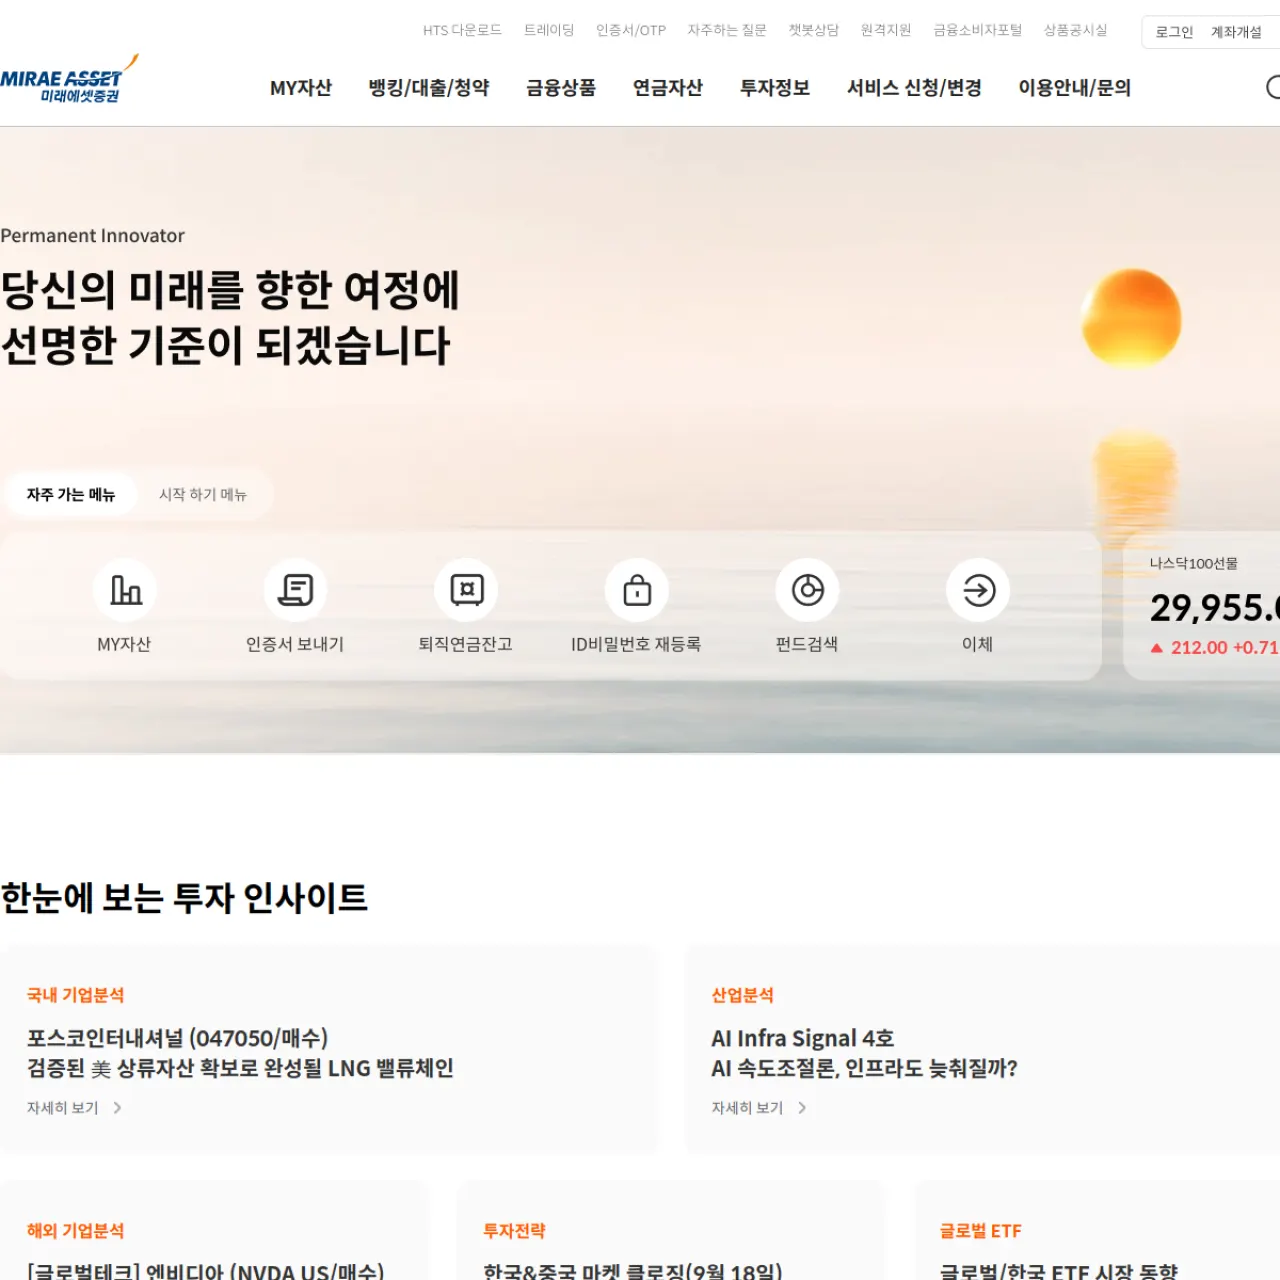Select the 해외 기업분석 category label
Screen dimensions: 1280x1280
(76, 1231)
